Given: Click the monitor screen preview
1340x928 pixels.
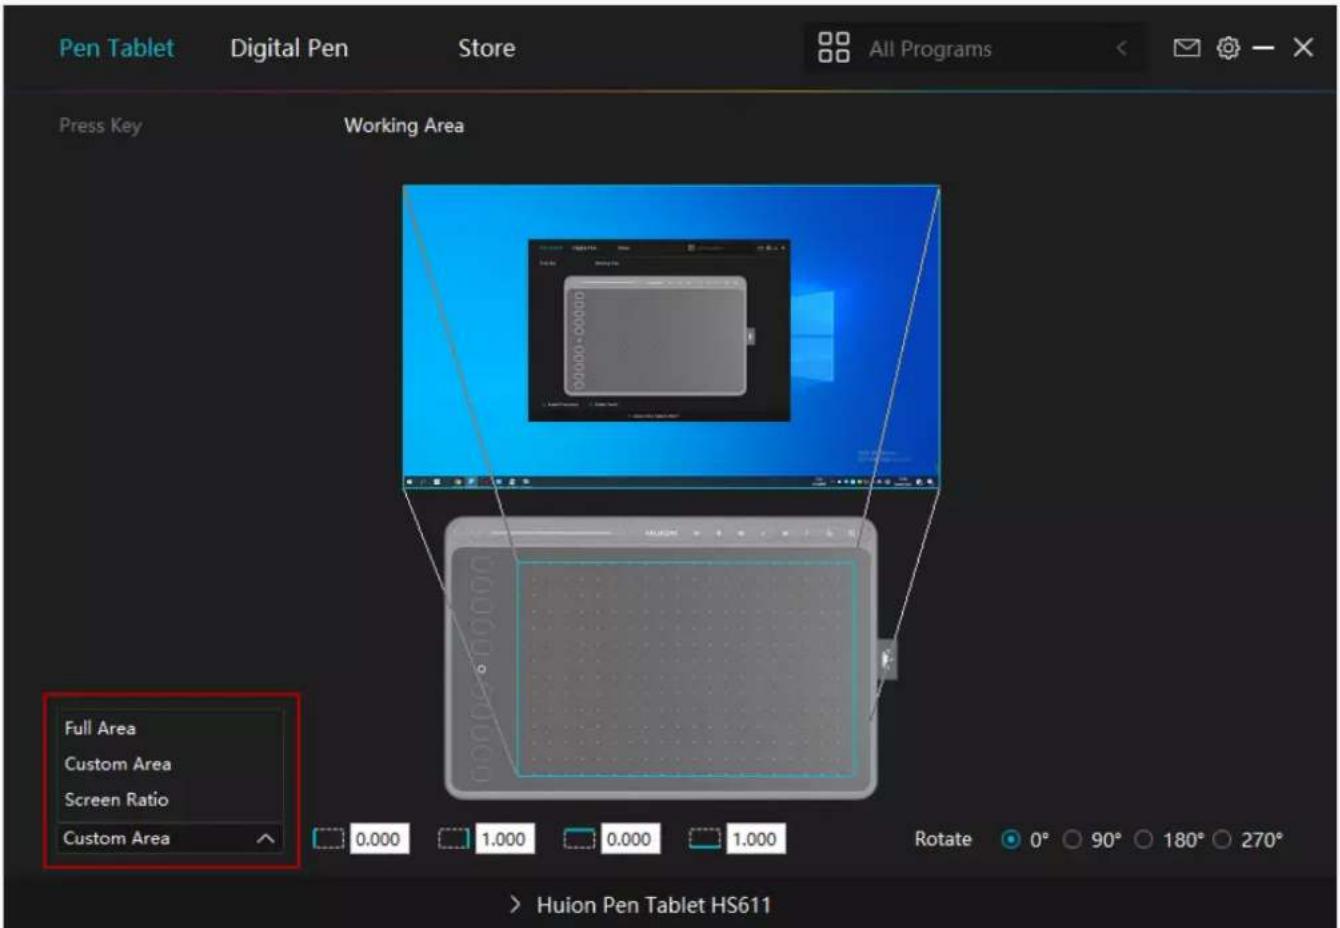Looking at the screenshot, I should pyautogui.click(x=671, y=337).
